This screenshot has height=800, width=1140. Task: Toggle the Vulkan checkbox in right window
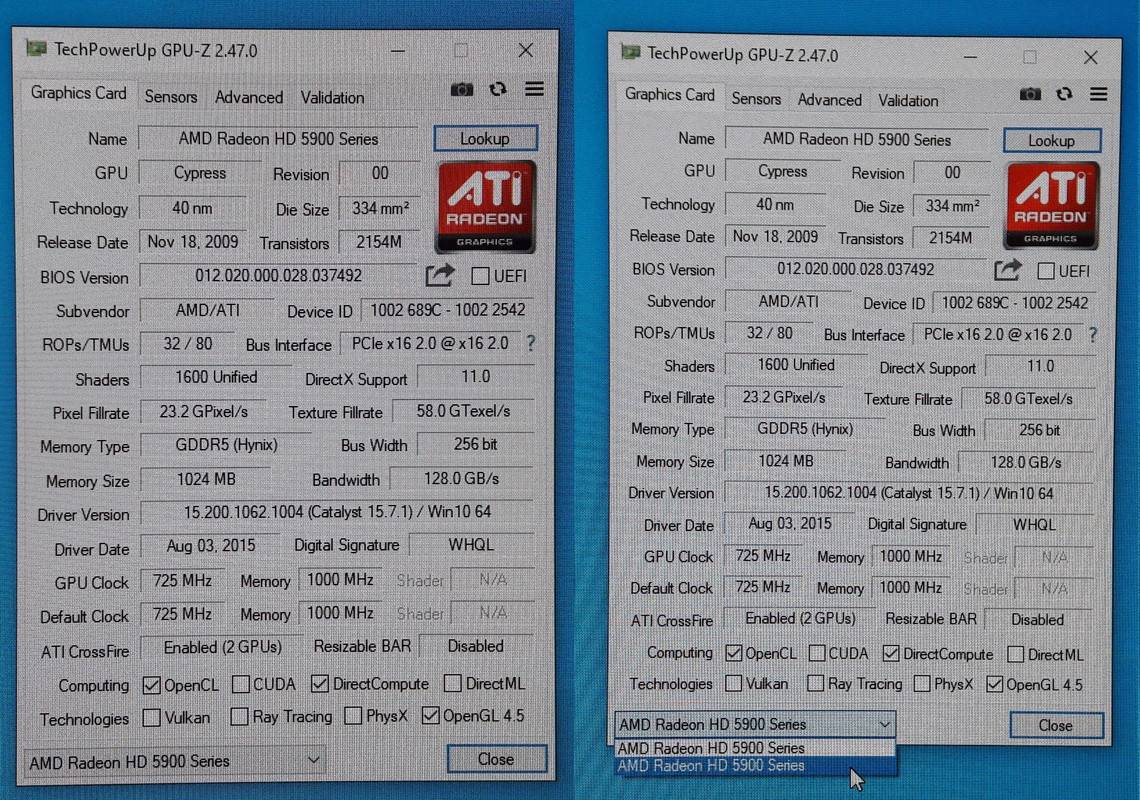tap(734, 684)
